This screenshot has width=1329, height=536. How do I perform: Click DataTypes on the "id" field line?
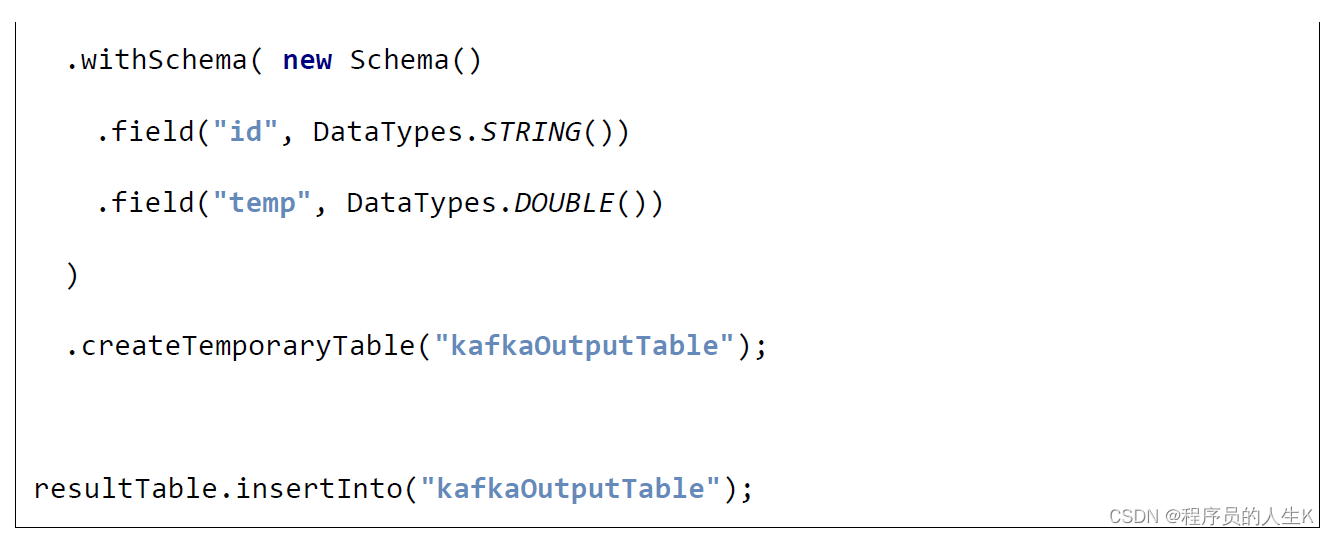(x=388, y=132)
